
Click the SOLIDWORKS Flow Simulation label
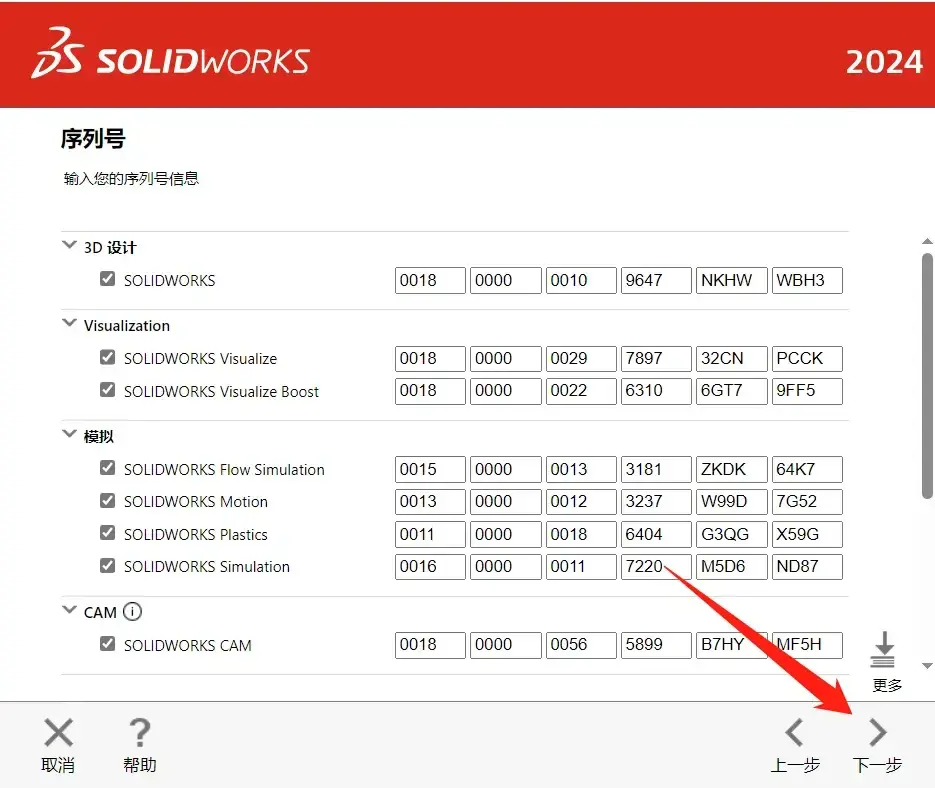(224, 470)
